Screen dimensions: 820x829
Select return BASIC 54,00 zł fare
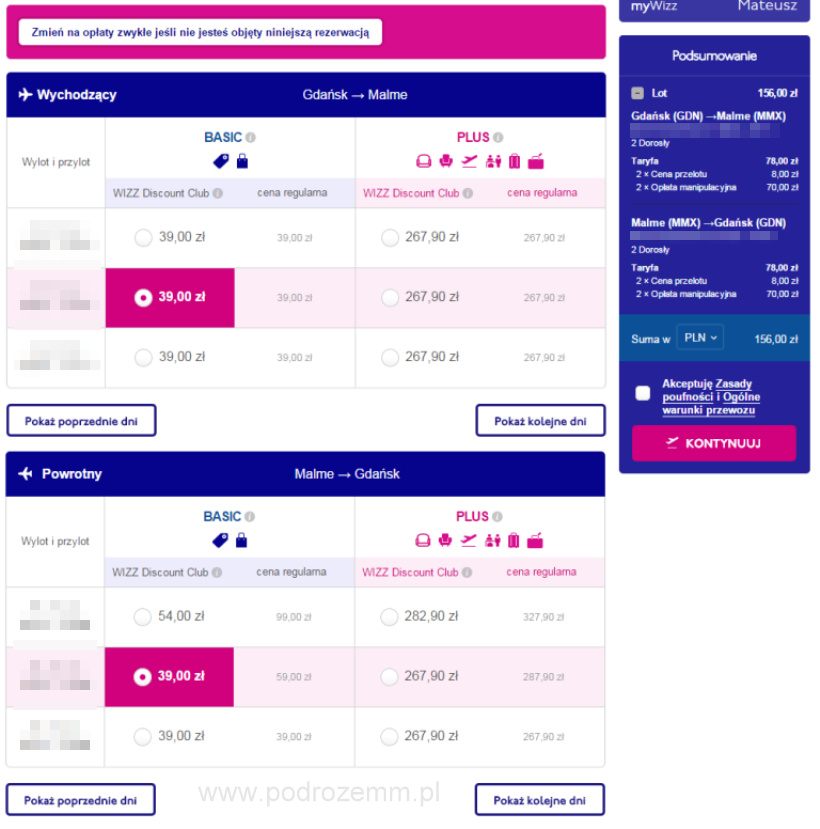pyautogui.click(x=142, y=616)
